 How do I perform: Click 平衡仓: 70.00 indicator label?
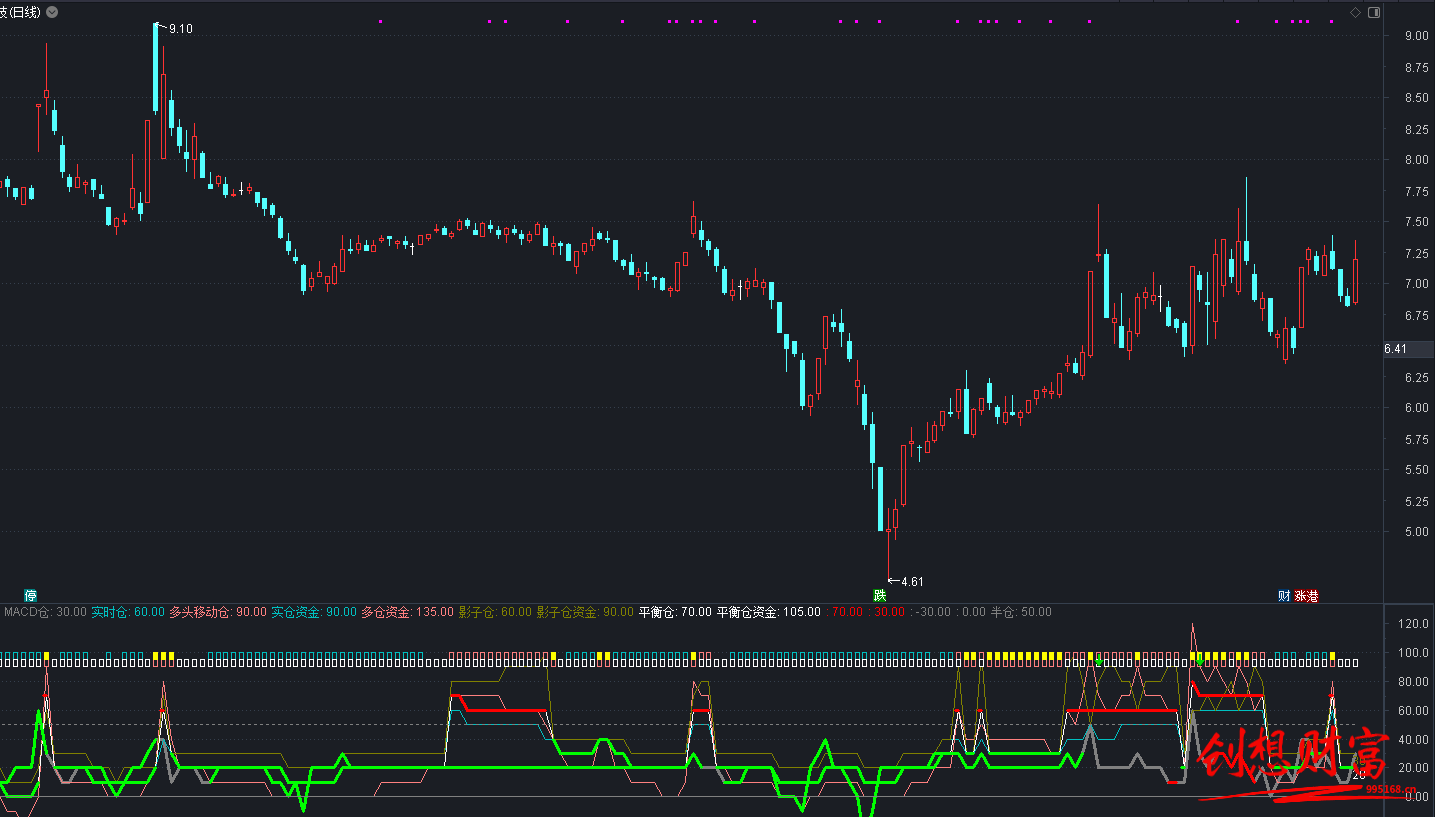675,611
